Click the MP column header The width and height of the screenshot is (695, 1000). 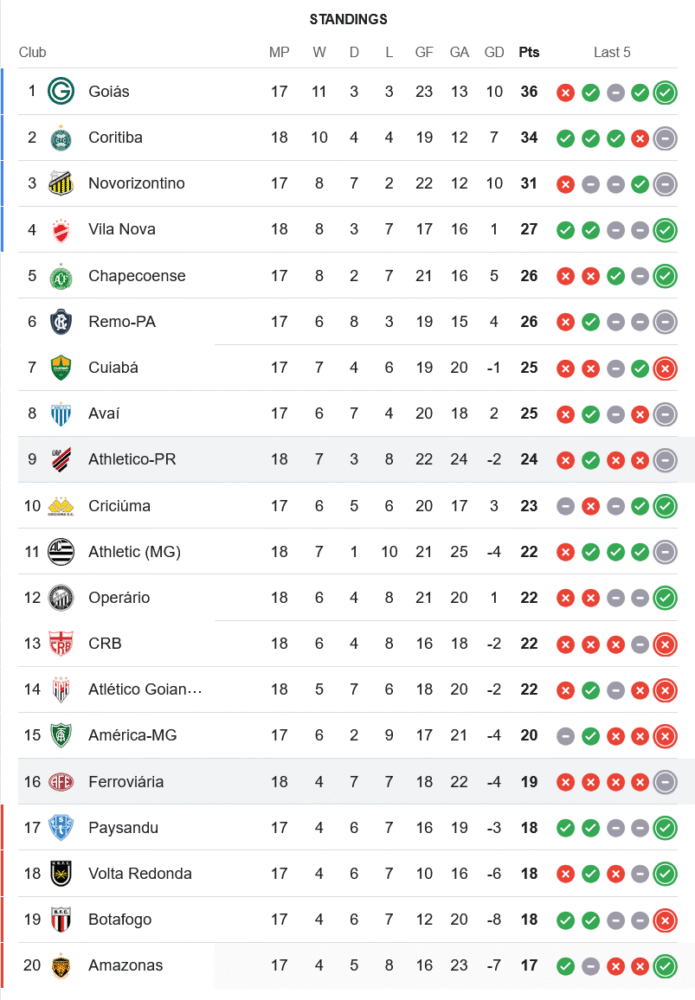[279, 52]
